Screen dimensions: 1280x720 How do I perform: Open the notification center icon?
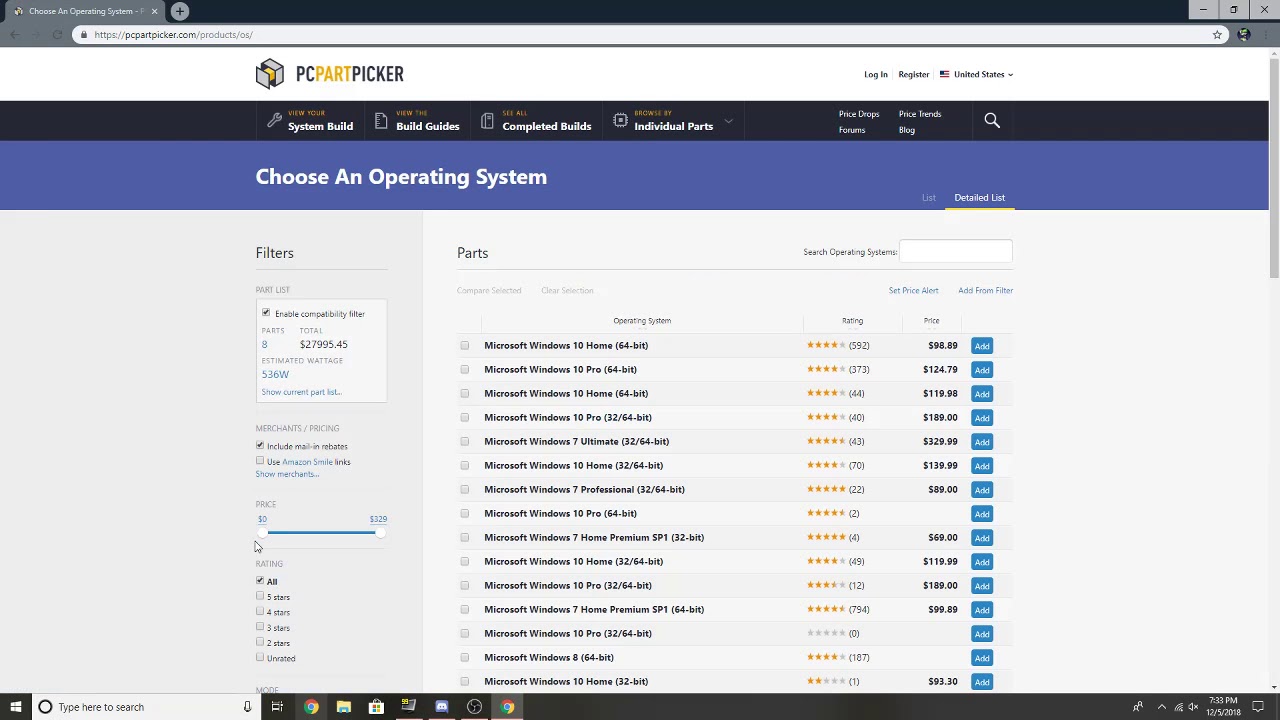[x=1258, y=707]
